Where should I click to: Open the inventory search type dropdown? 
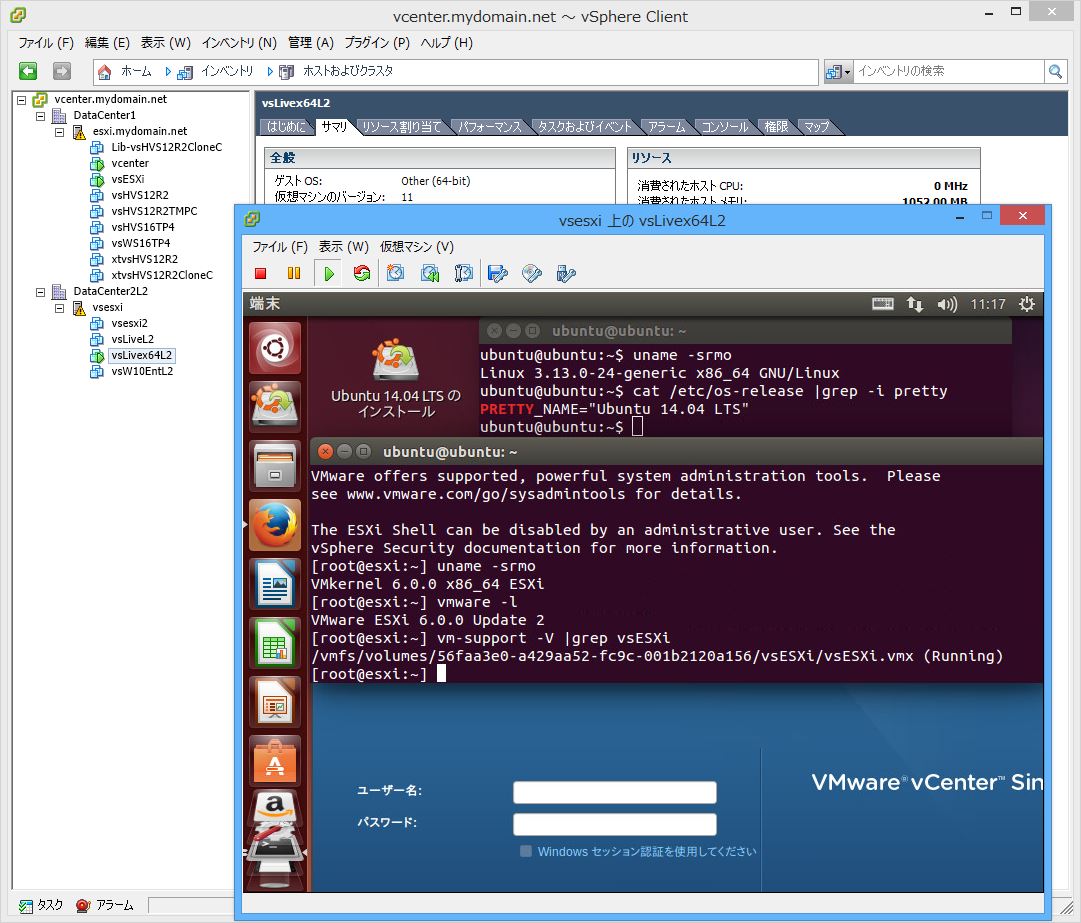click(x=838, y=71)
